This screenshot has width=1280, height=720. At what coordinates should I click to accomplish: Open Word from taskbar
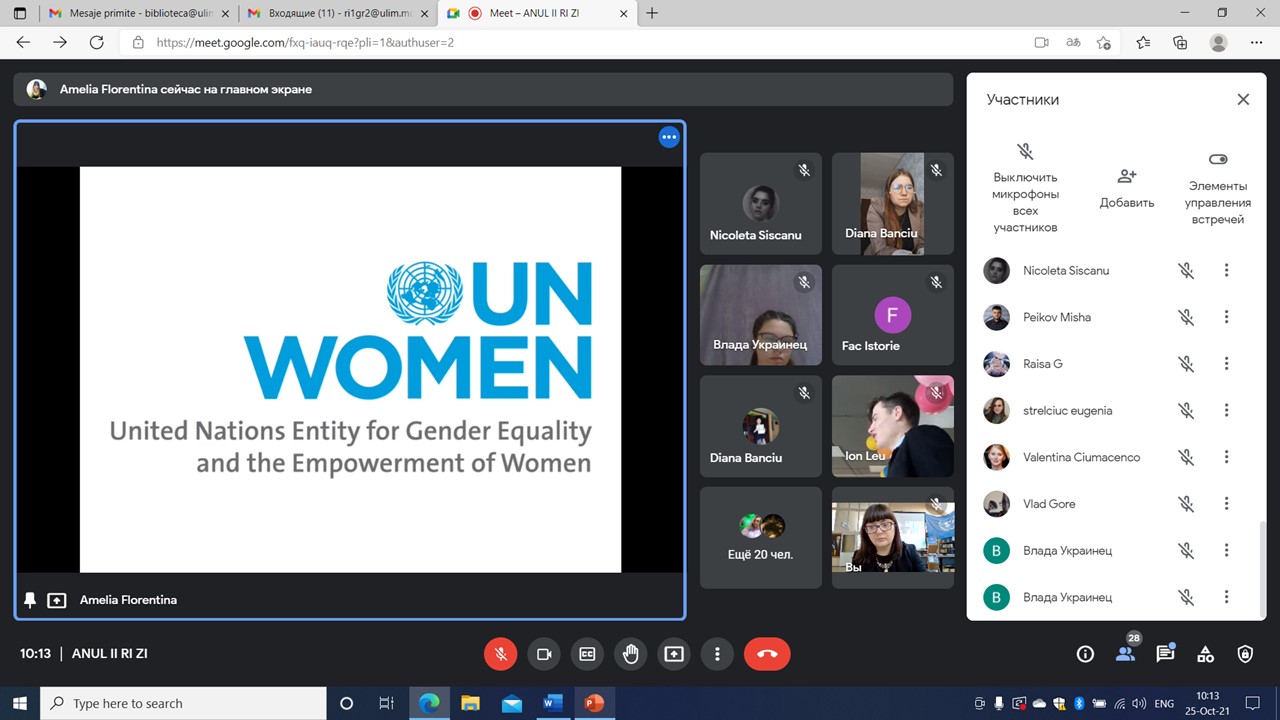click(x=553, y=703)
